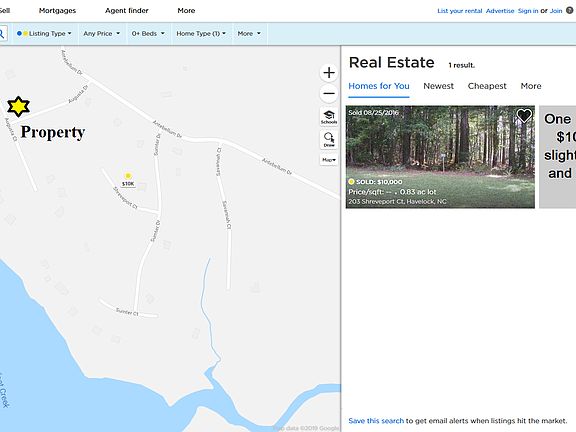Show Schools overlay on the map

[329, 117]
